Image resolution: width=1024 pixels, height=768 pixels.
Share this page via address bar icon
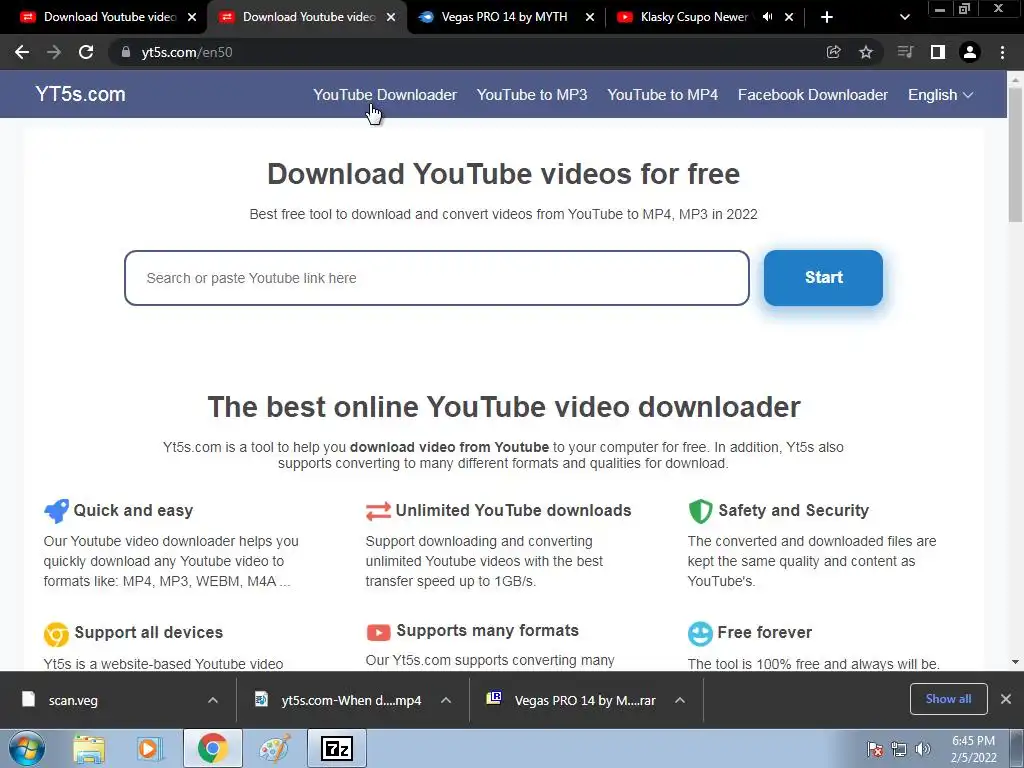click(x=833, y=52)
